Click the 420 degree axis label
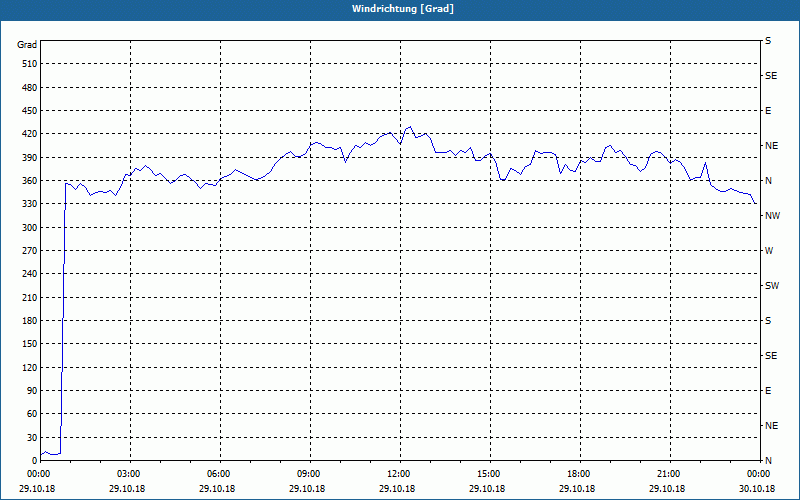This screenshot has width=800, height=500. 29,134
